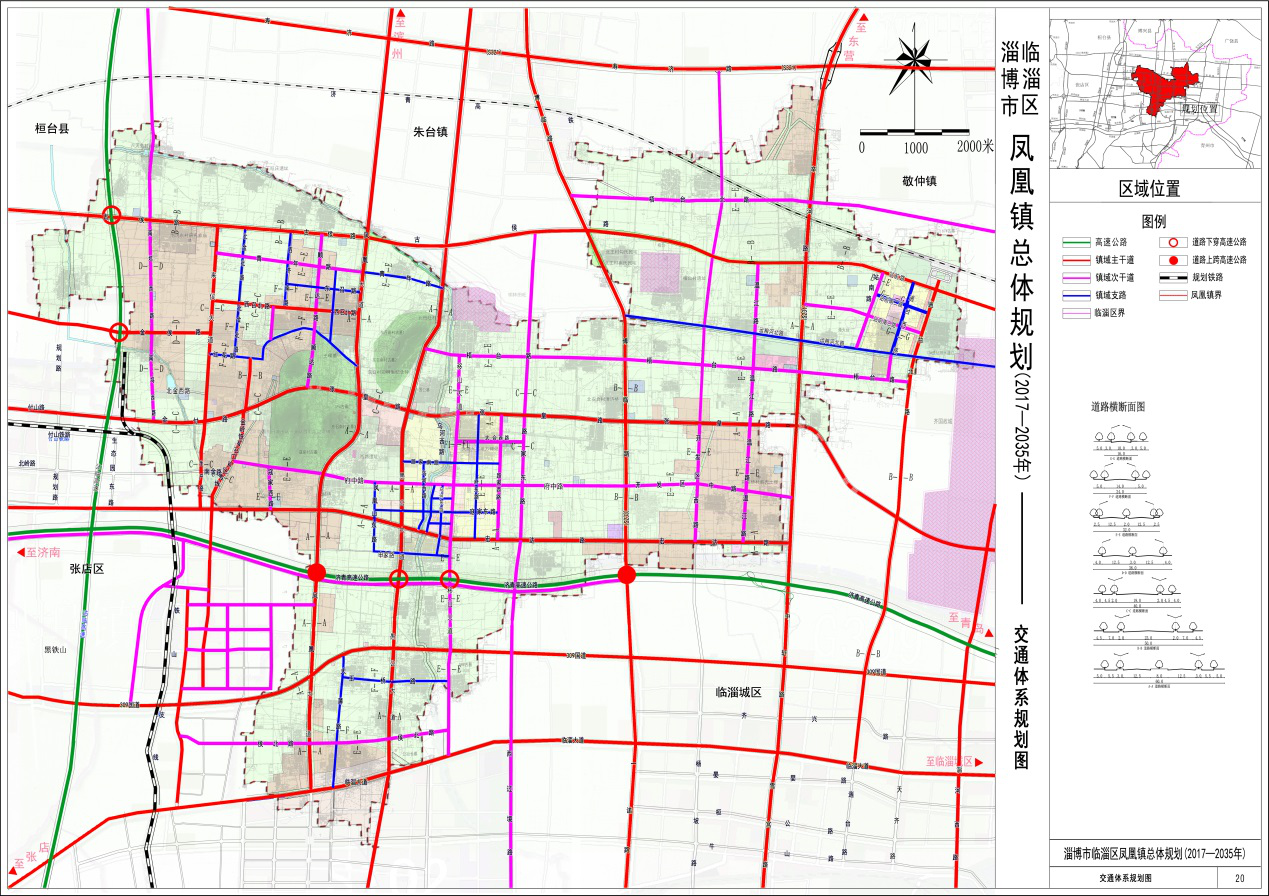Click the 规划位置 label in inset map

(1200, 107)
